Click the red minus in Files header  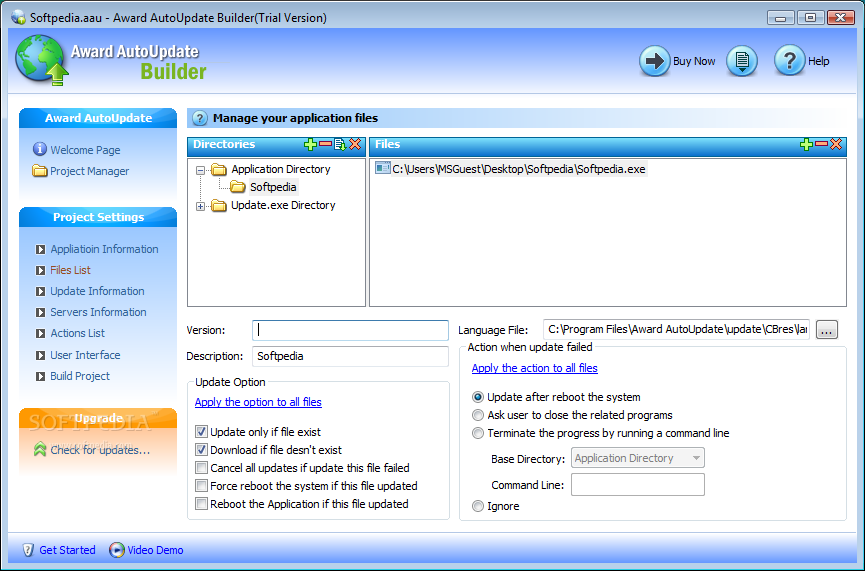pyautogui.click(x=821, y=144)
